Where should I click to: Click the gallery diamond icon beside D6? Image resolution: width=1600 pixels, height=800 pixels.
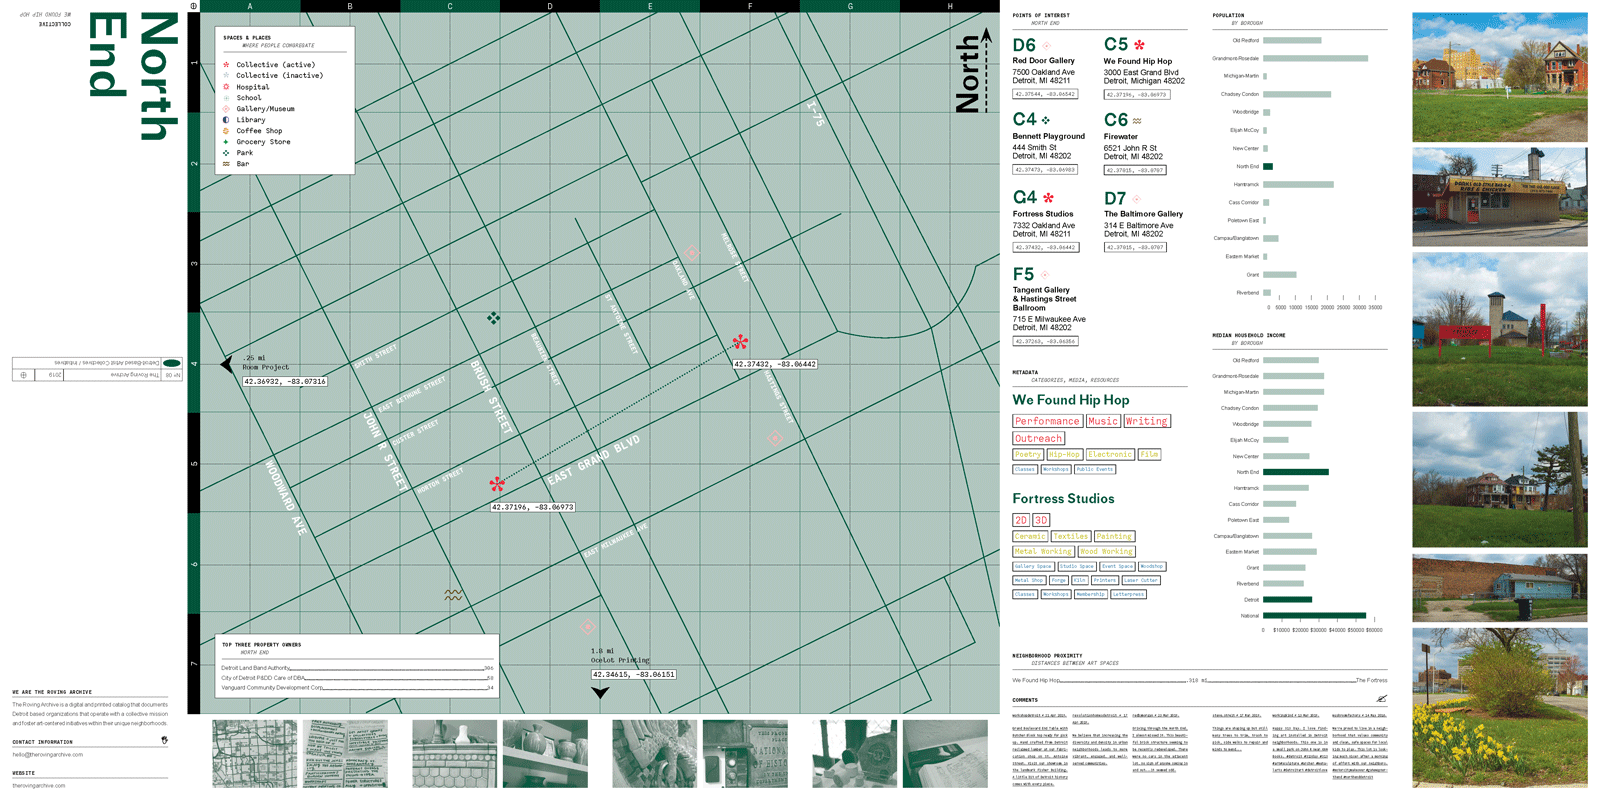pyautogui.click(x=1047, y=45)
